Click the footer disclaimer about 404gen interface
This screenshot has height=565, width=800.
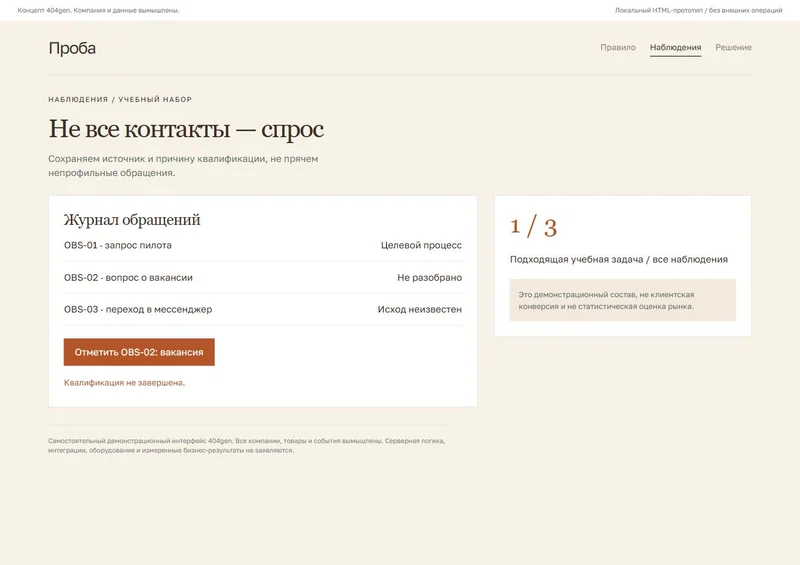(247, 446)
